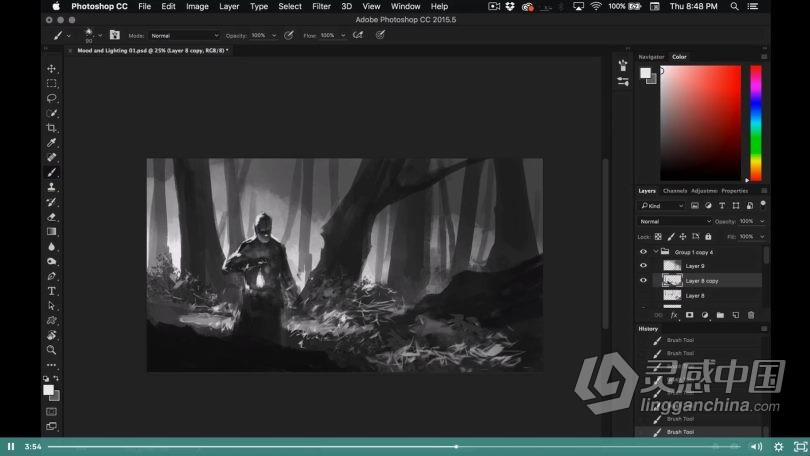Toggle Lock transparent pixels icon
The width and height of the screenshot is (810, 456).
point(658,237)
